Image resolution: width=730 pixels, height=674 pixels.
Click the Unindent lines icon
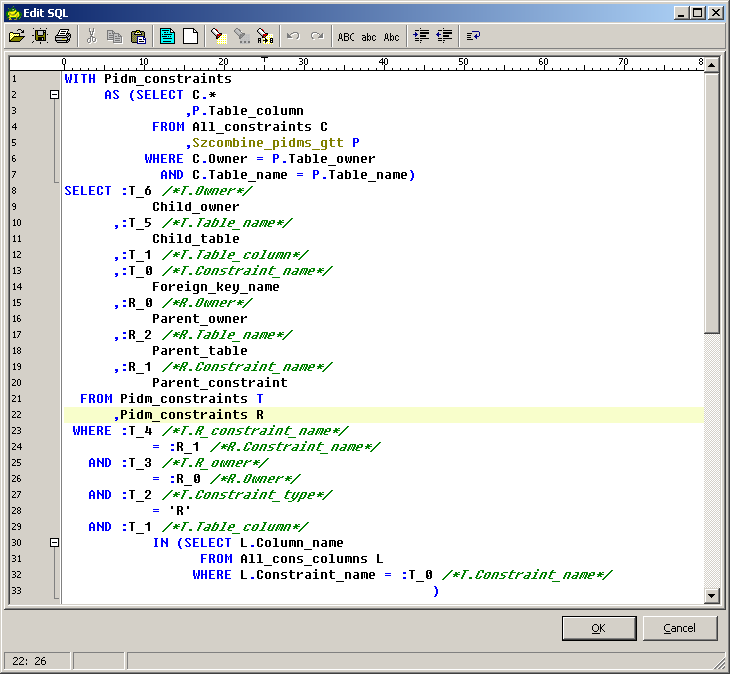pos(444,36)
